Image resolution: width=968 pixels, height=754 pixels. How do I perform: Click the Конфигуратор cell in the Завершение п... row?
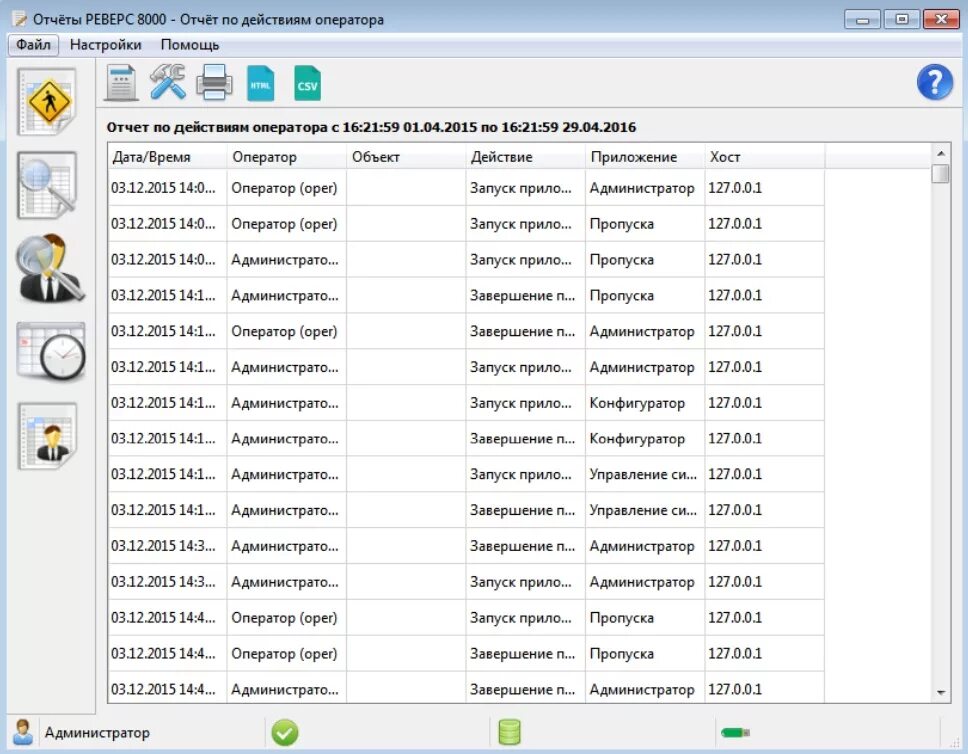pyautogui.click(x=645, y=439)
